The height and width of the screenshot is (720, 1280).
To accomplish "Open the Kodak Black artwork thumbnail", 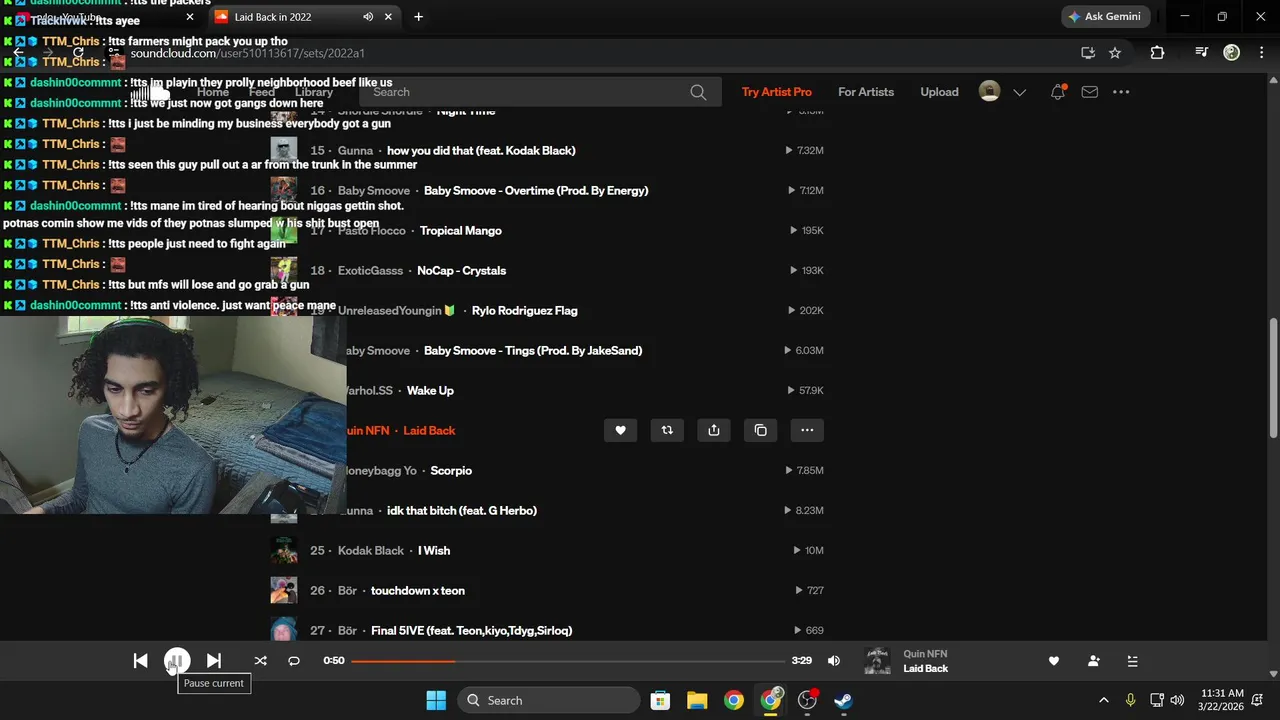I will (284, 550).
